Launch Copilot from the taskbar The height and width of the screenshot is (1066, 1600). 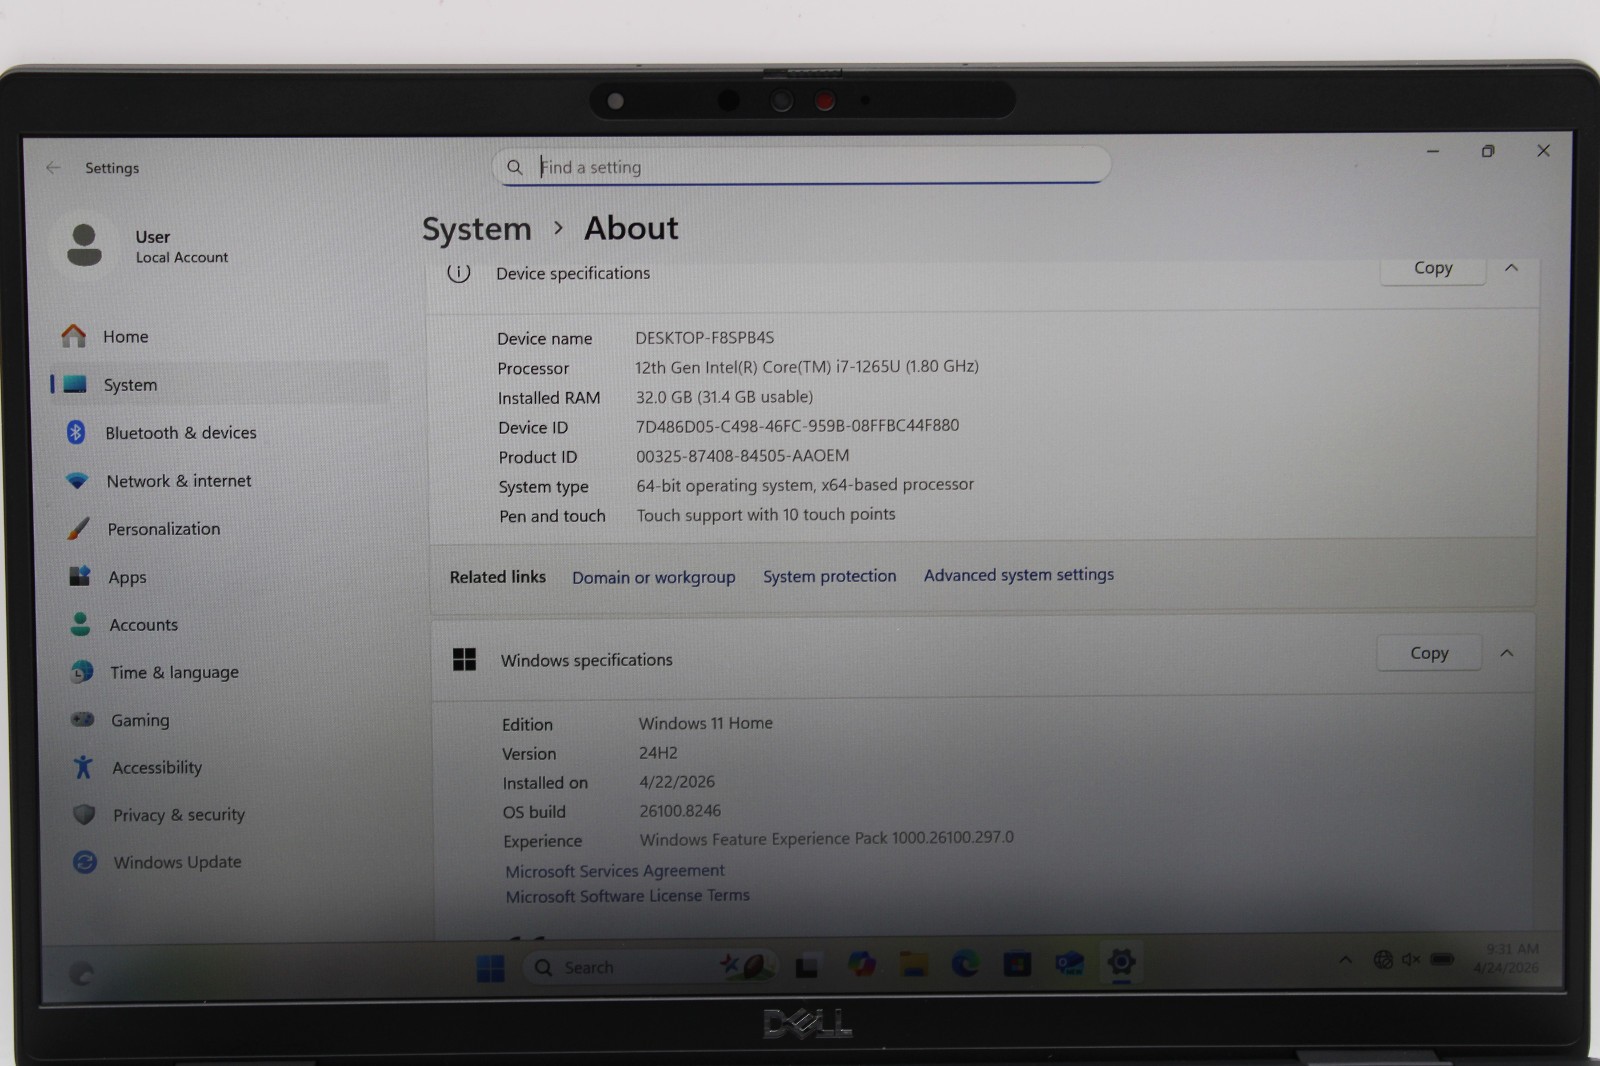click(x=862, y=965)
